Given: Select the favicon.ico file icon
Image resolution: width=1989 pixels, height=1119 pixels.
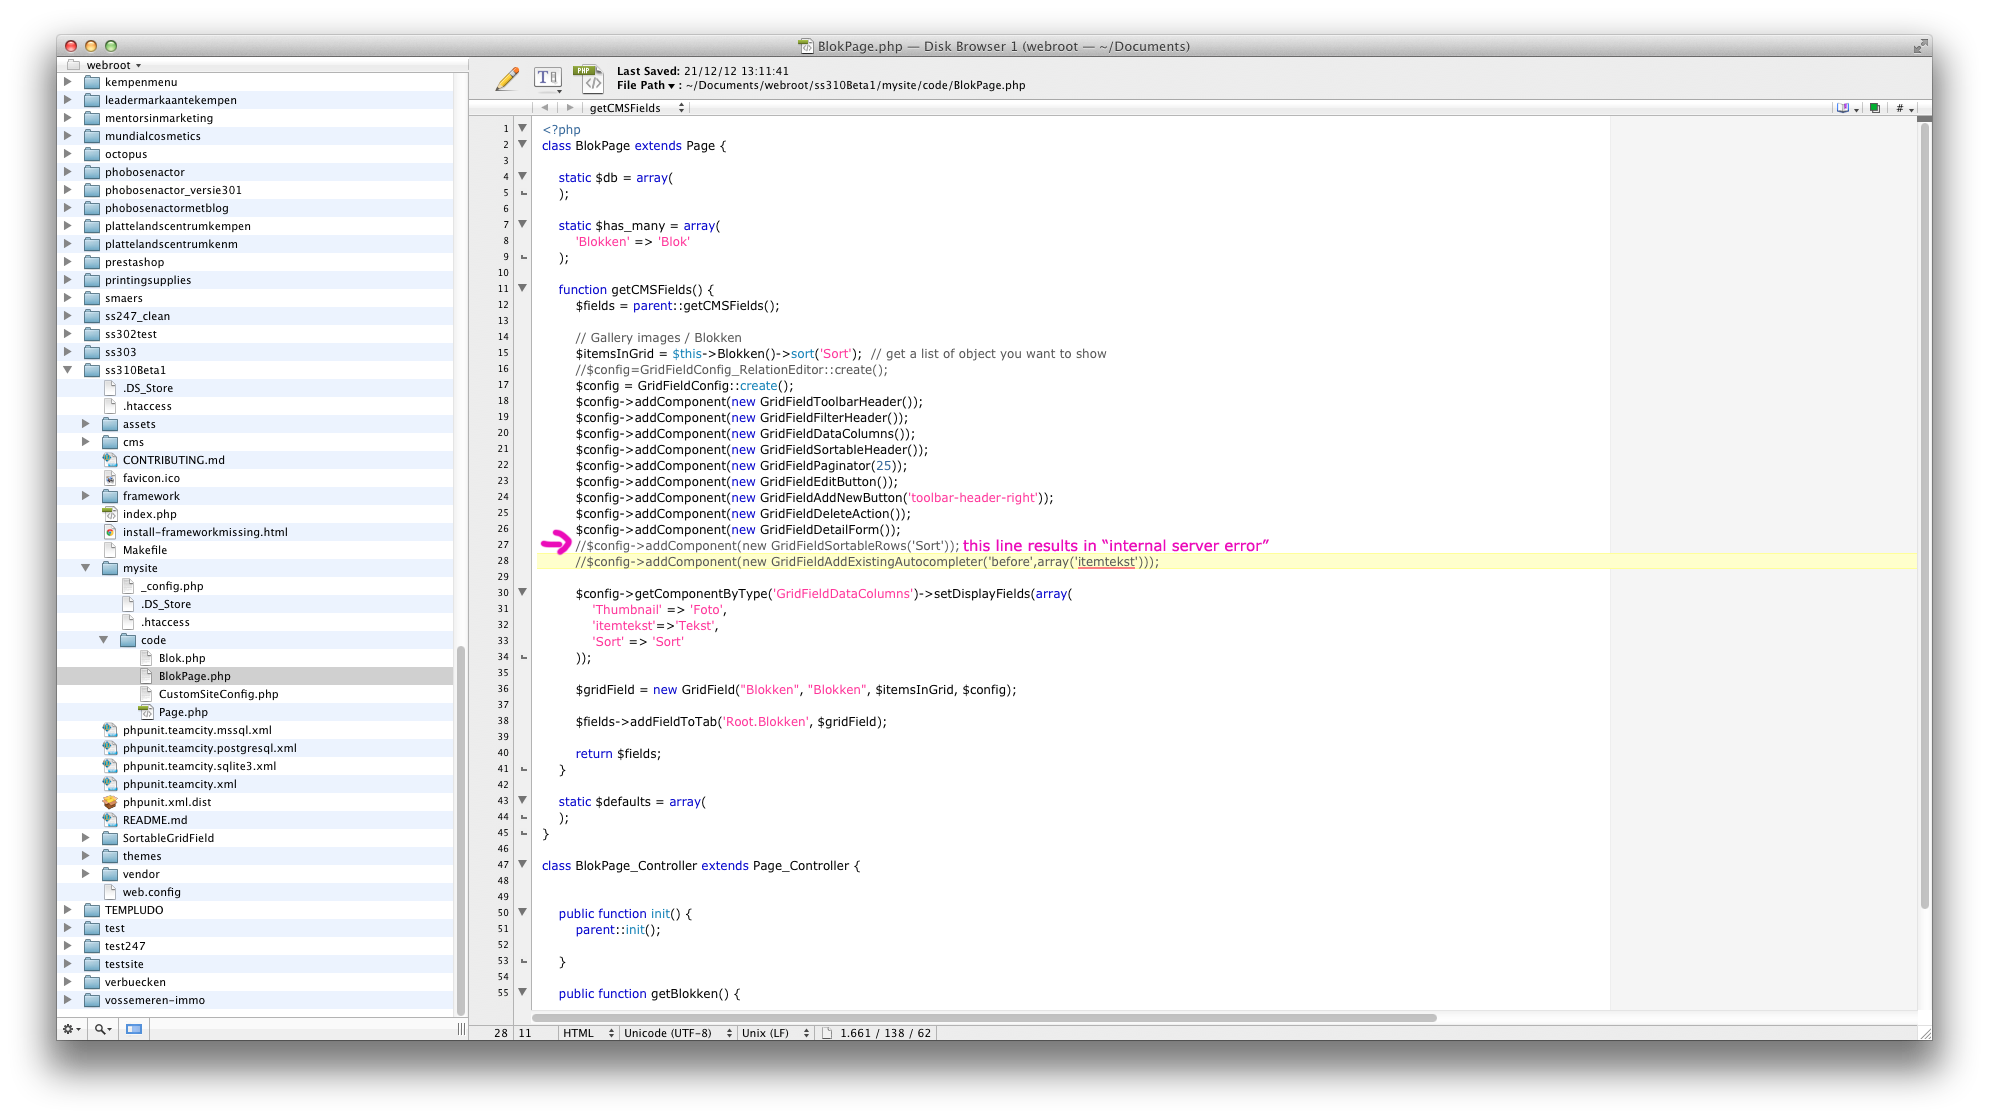Looking at the screenshot, I should 110,478.
